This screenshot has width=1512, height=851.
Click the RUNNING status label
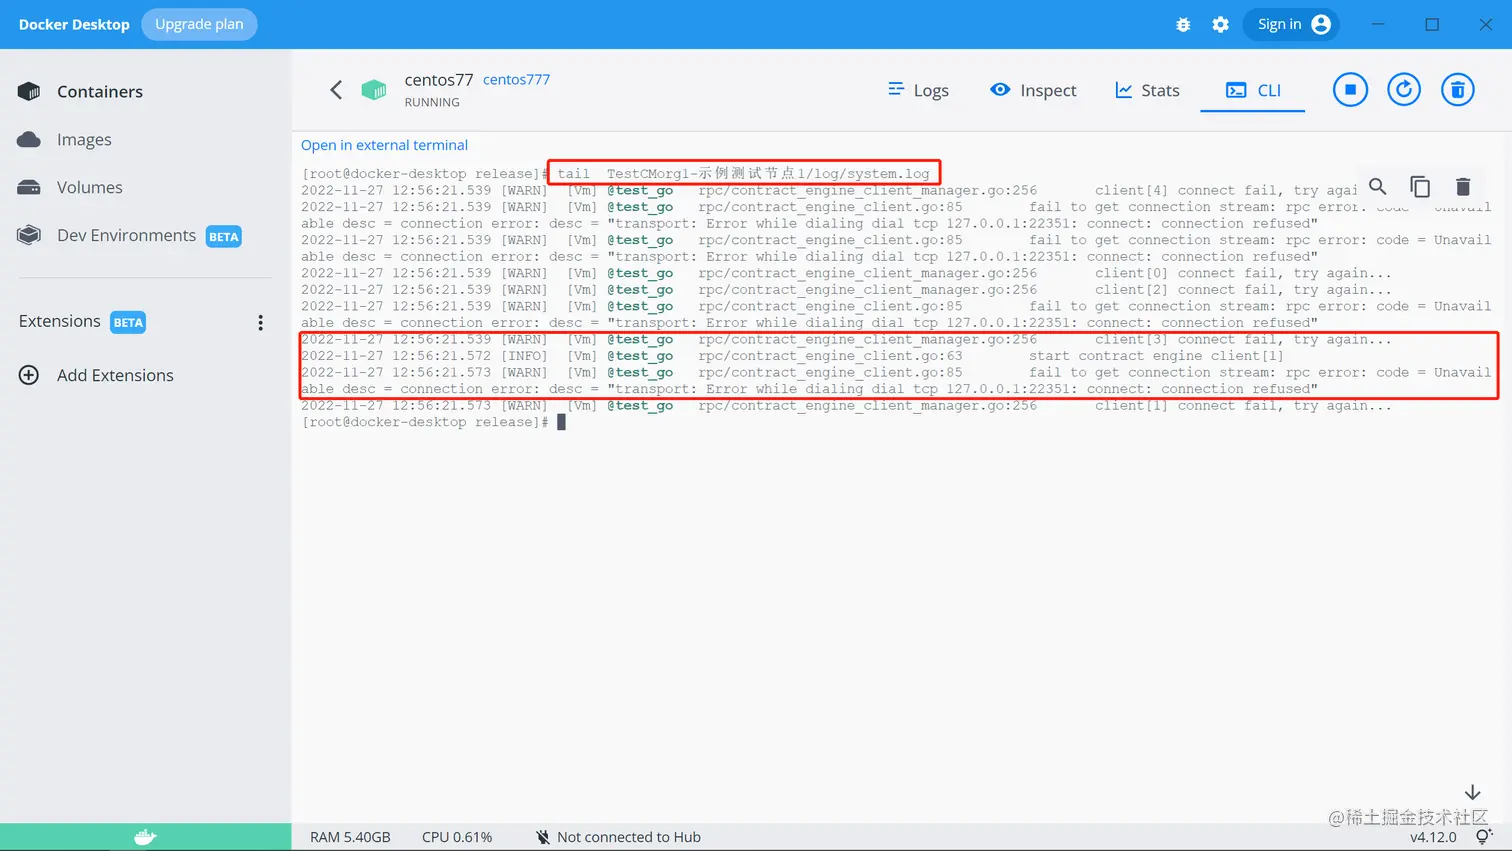(432, 102)
